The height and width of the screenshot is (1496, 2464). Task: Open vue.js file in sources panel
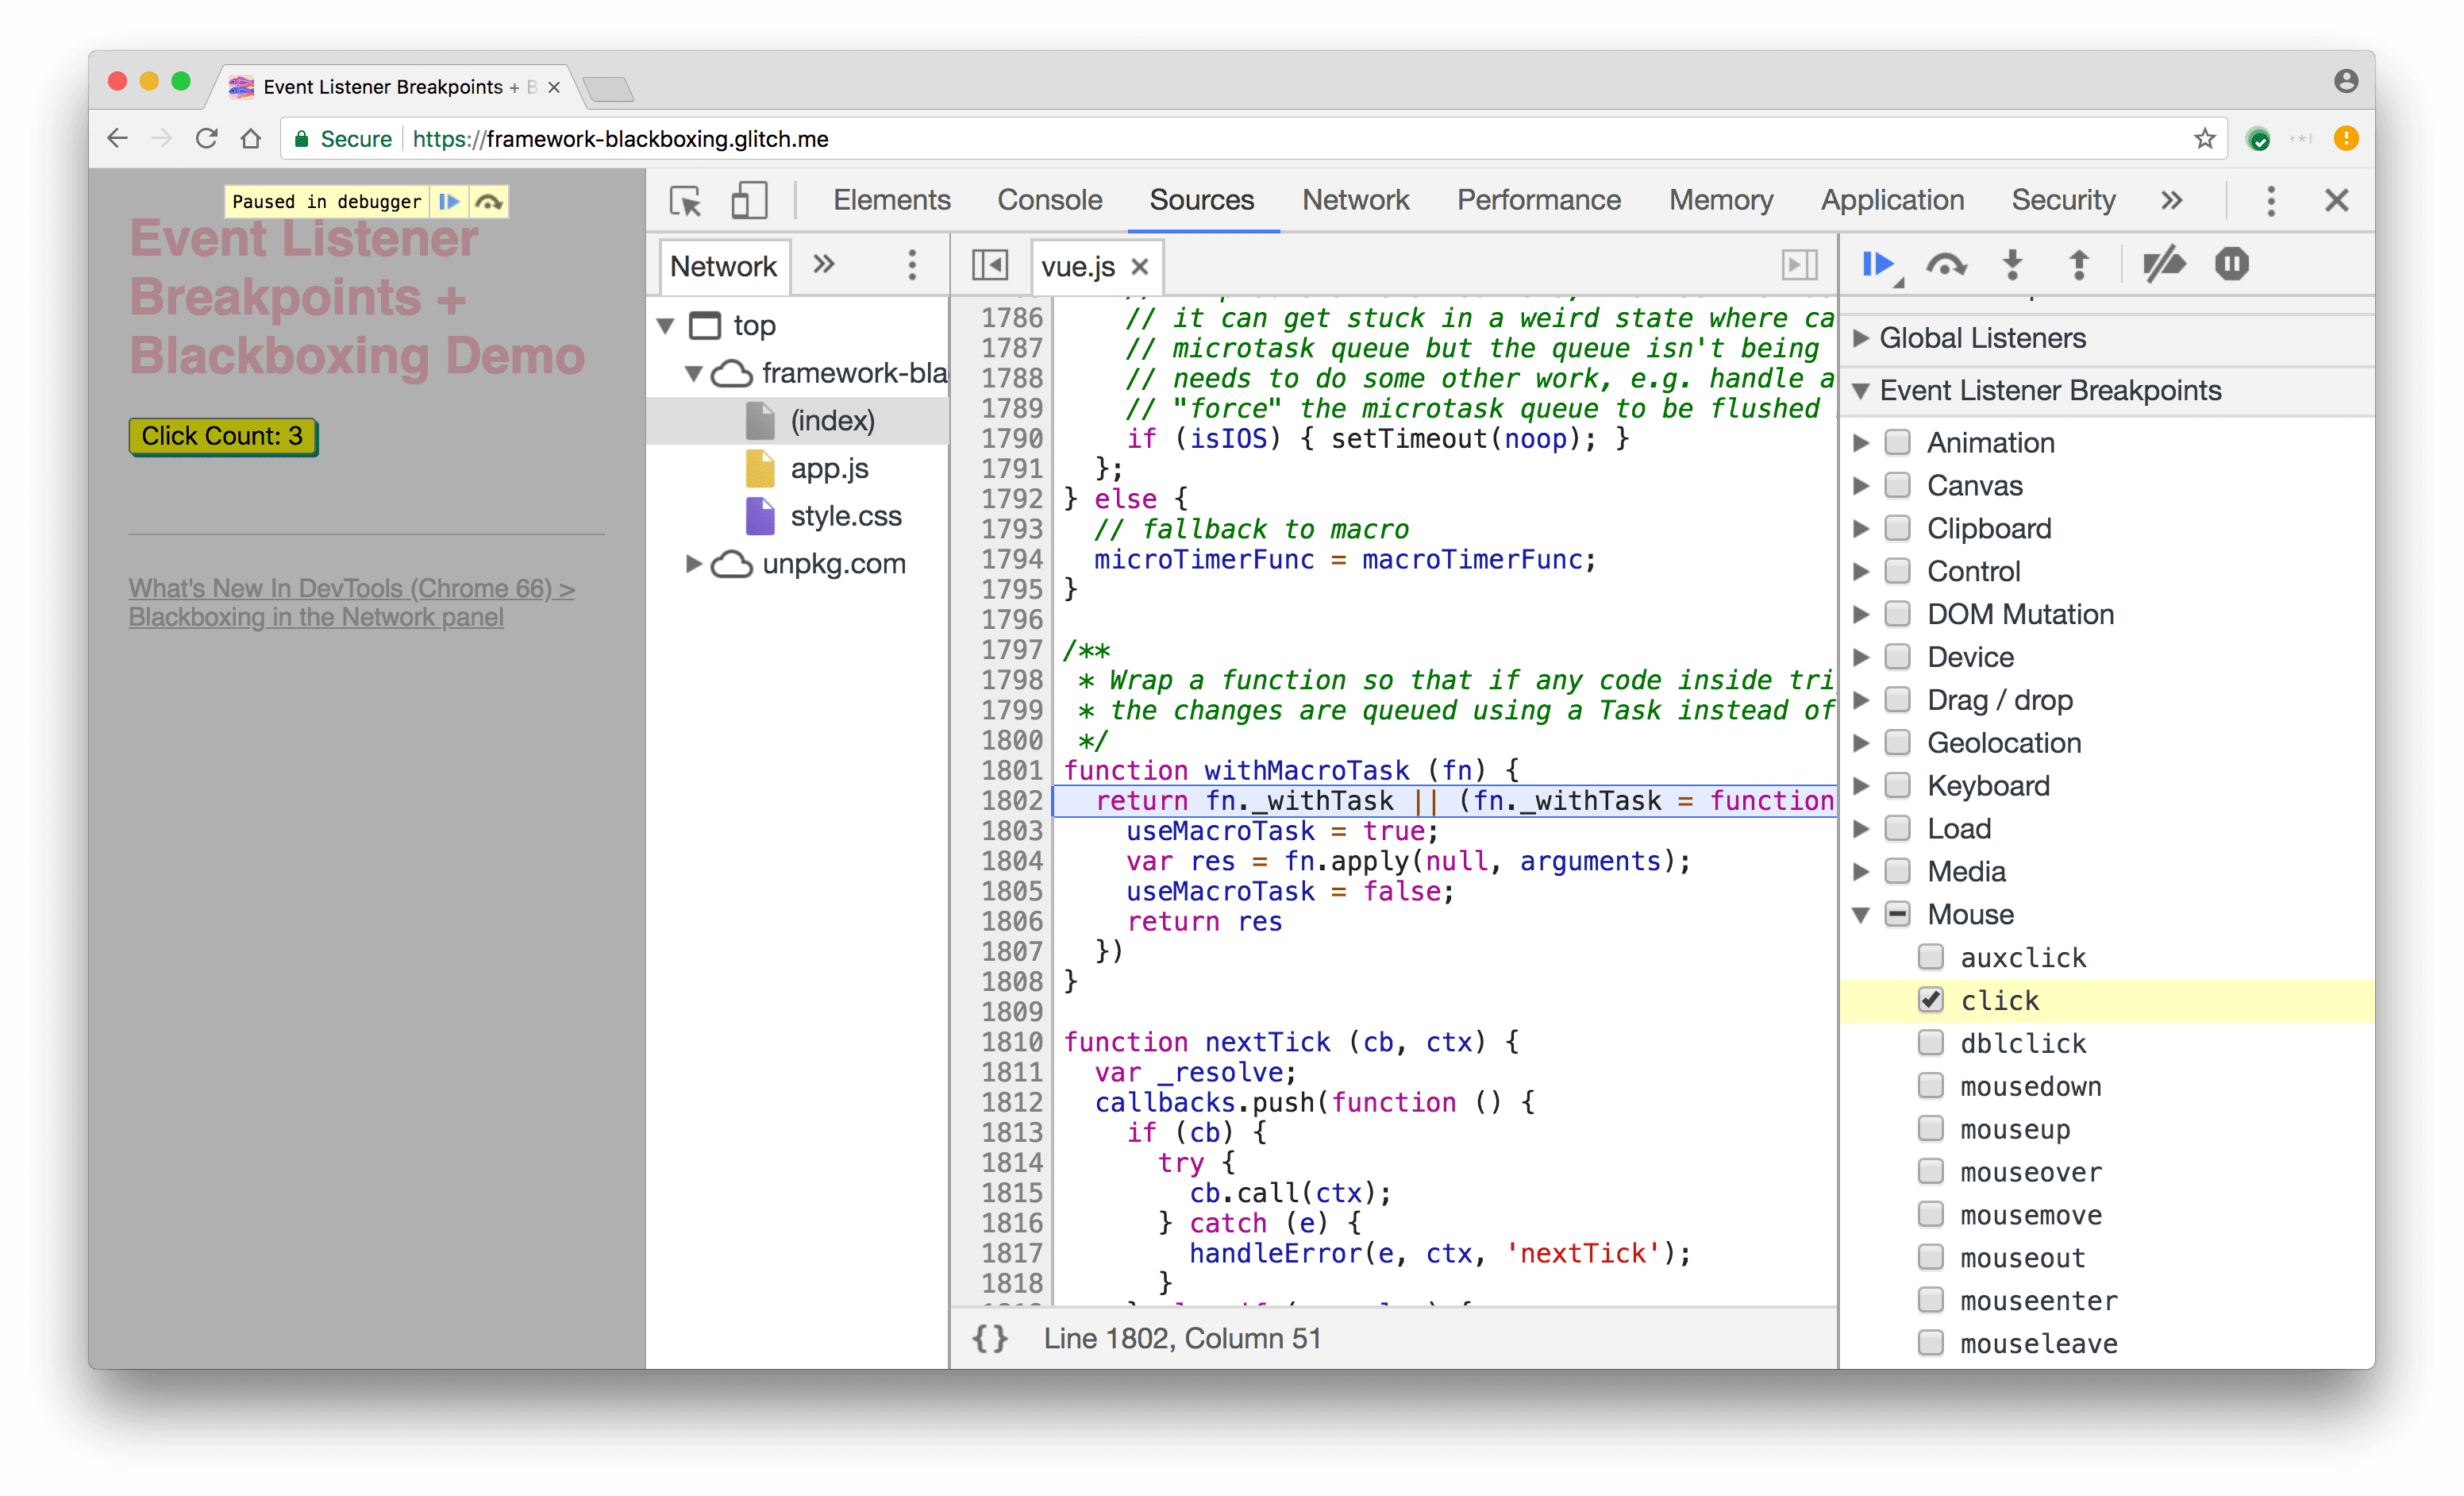tap(1076, 266)
